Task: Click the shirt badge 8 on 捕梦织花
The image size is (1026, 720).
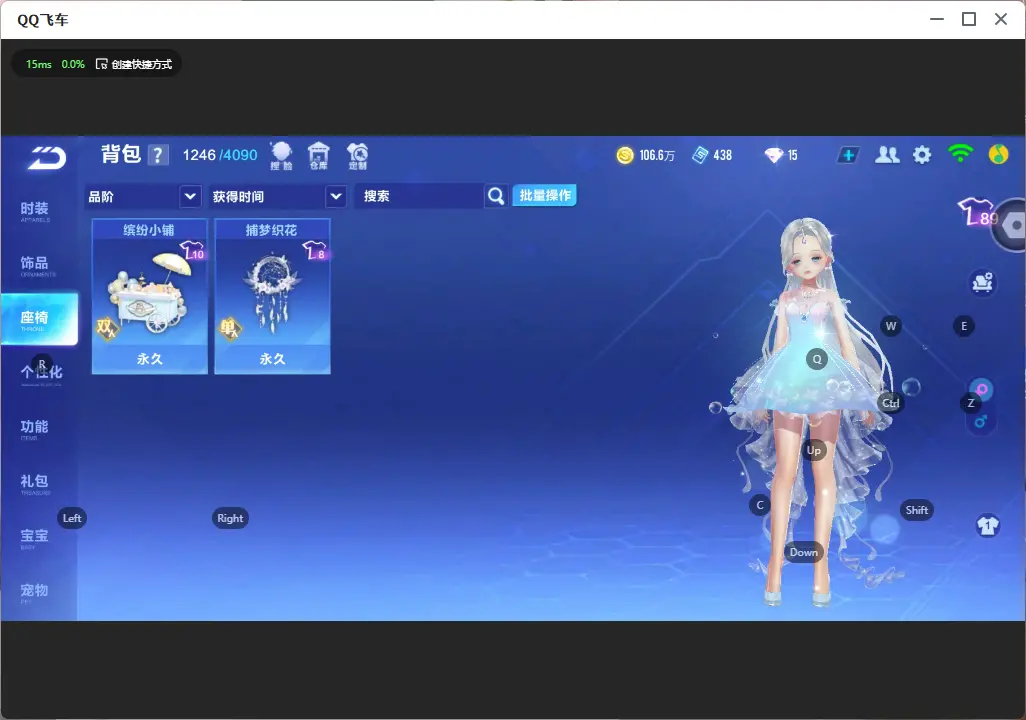Action: click(x=315, y=251)
